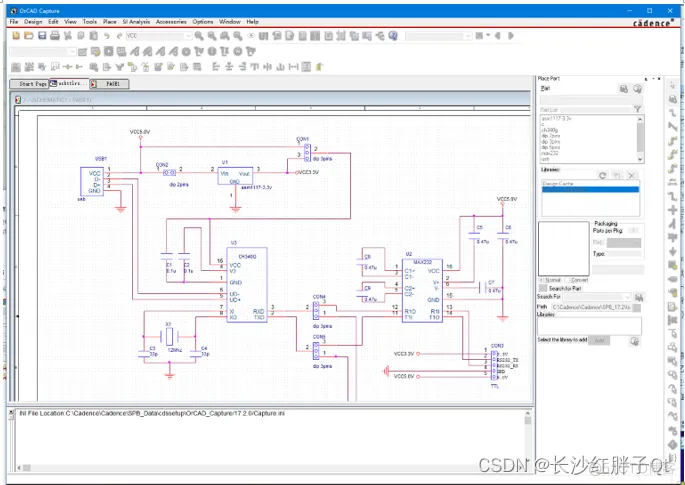Viewport: 685px width, 485px height.
Task: Click the part filter funnel icon
Action: click(x=637, y=109)
